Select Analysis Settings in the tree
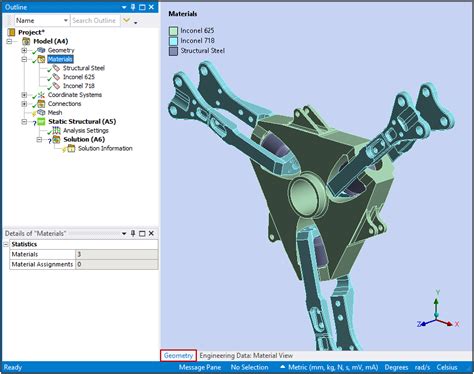The height and width of the screenshot is (374, 474). coord(86,130)
